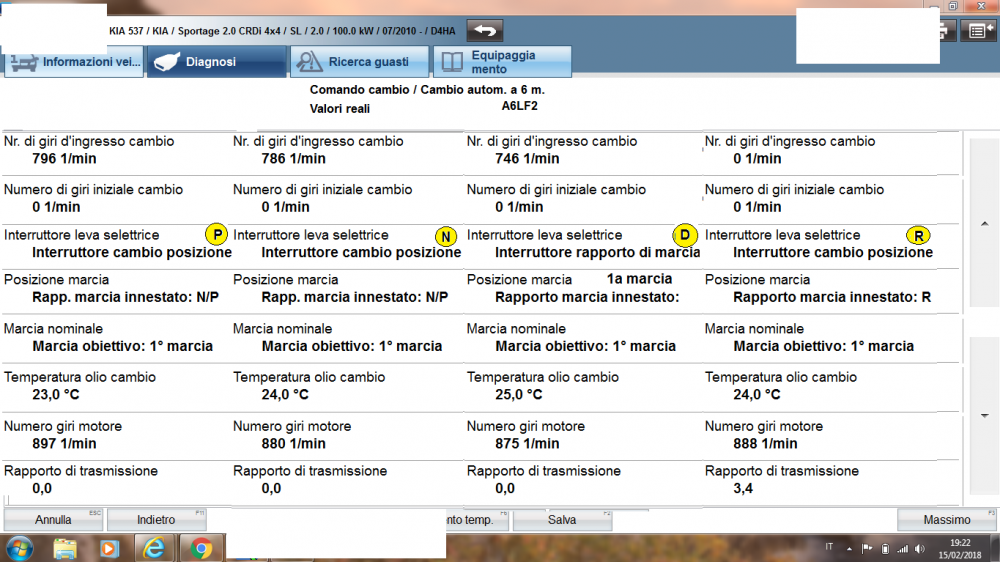Select the 25,0 °C oil temperature value
This screenshot has width=1000, height=562.
click(518, 395)
